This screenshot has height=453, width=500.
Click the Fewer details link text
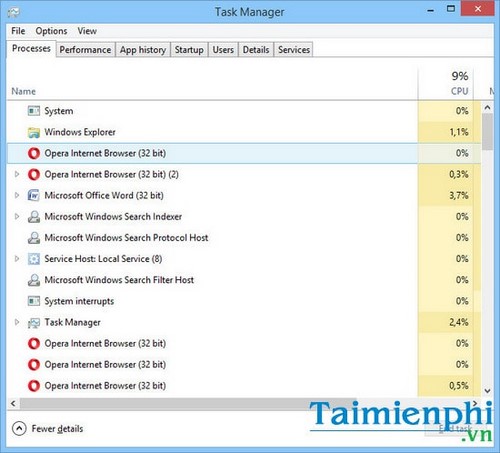(x=57, y=429)
